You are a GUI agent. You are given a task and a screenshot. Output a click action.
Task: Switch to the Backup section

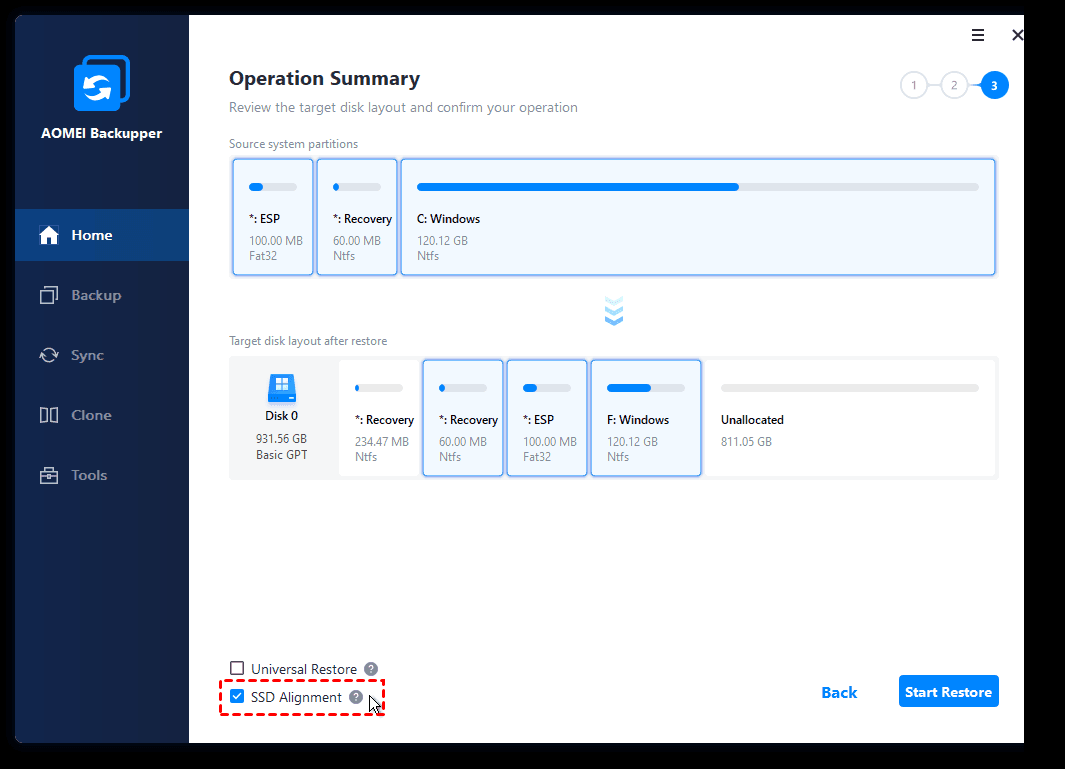[96, 295]
